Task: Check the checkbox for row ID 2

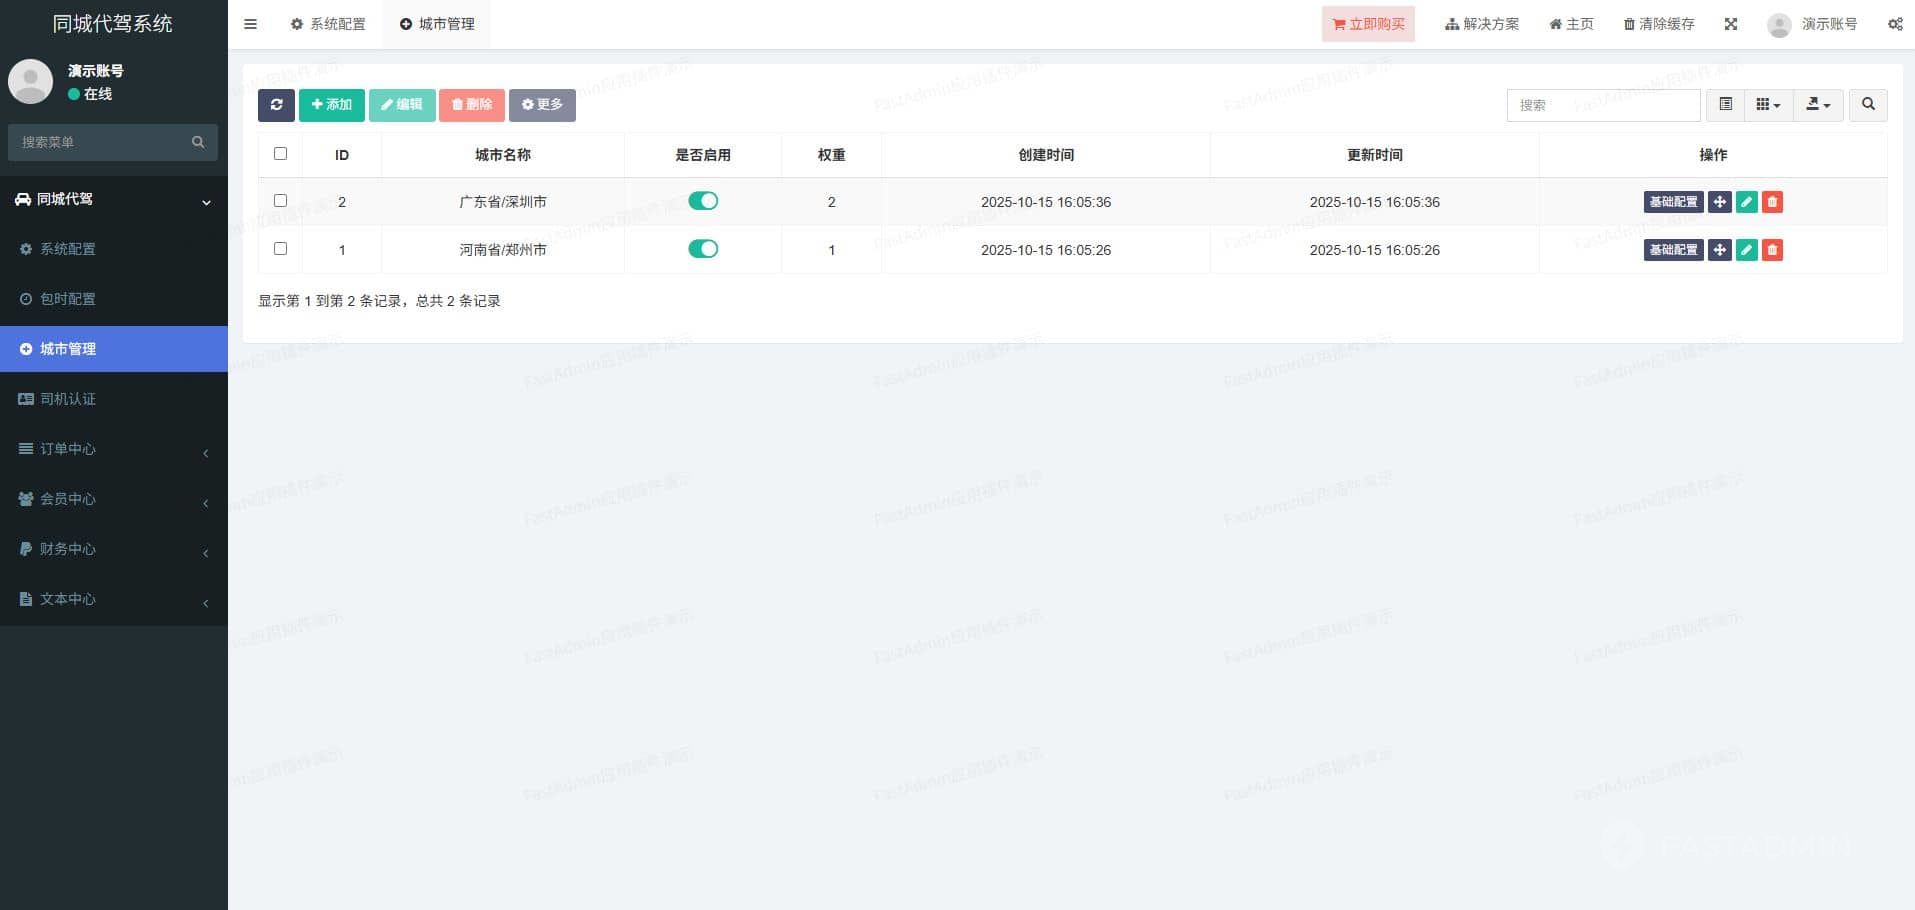Action: [x=280, y=201]
